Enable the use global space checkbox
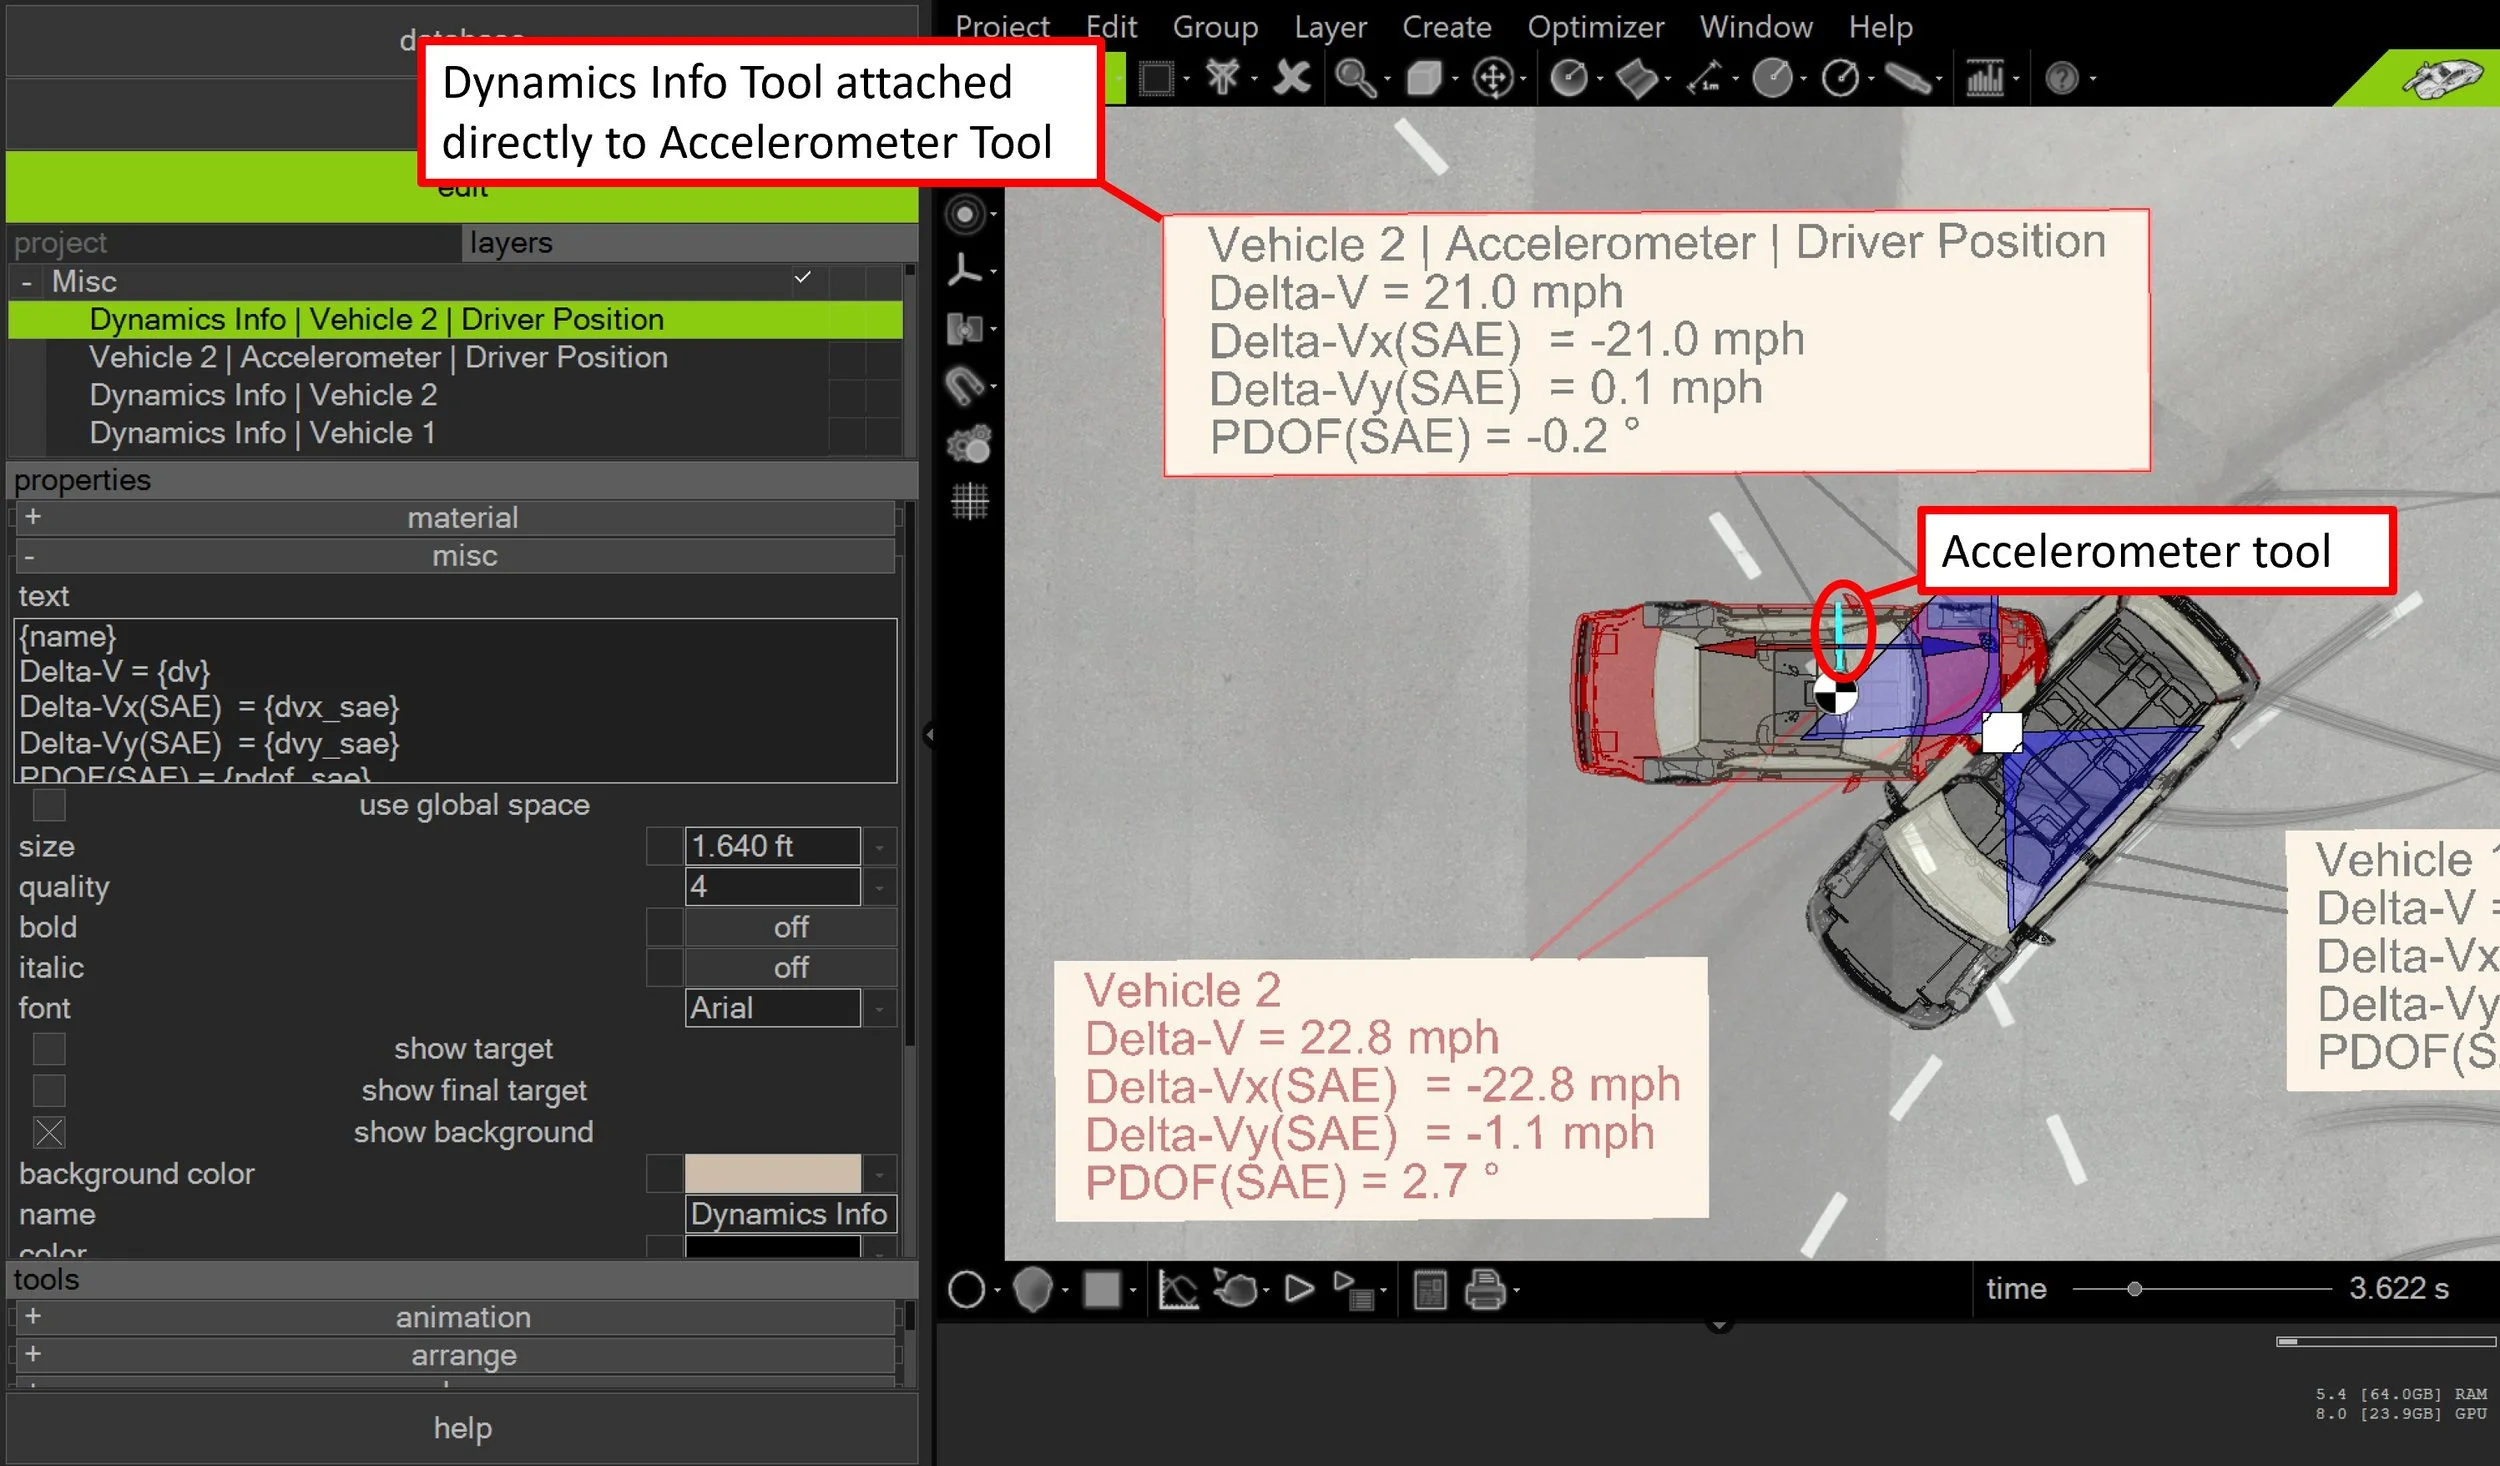The width and height of the screenshot is (2500, 1466). (x=49, y=805)
